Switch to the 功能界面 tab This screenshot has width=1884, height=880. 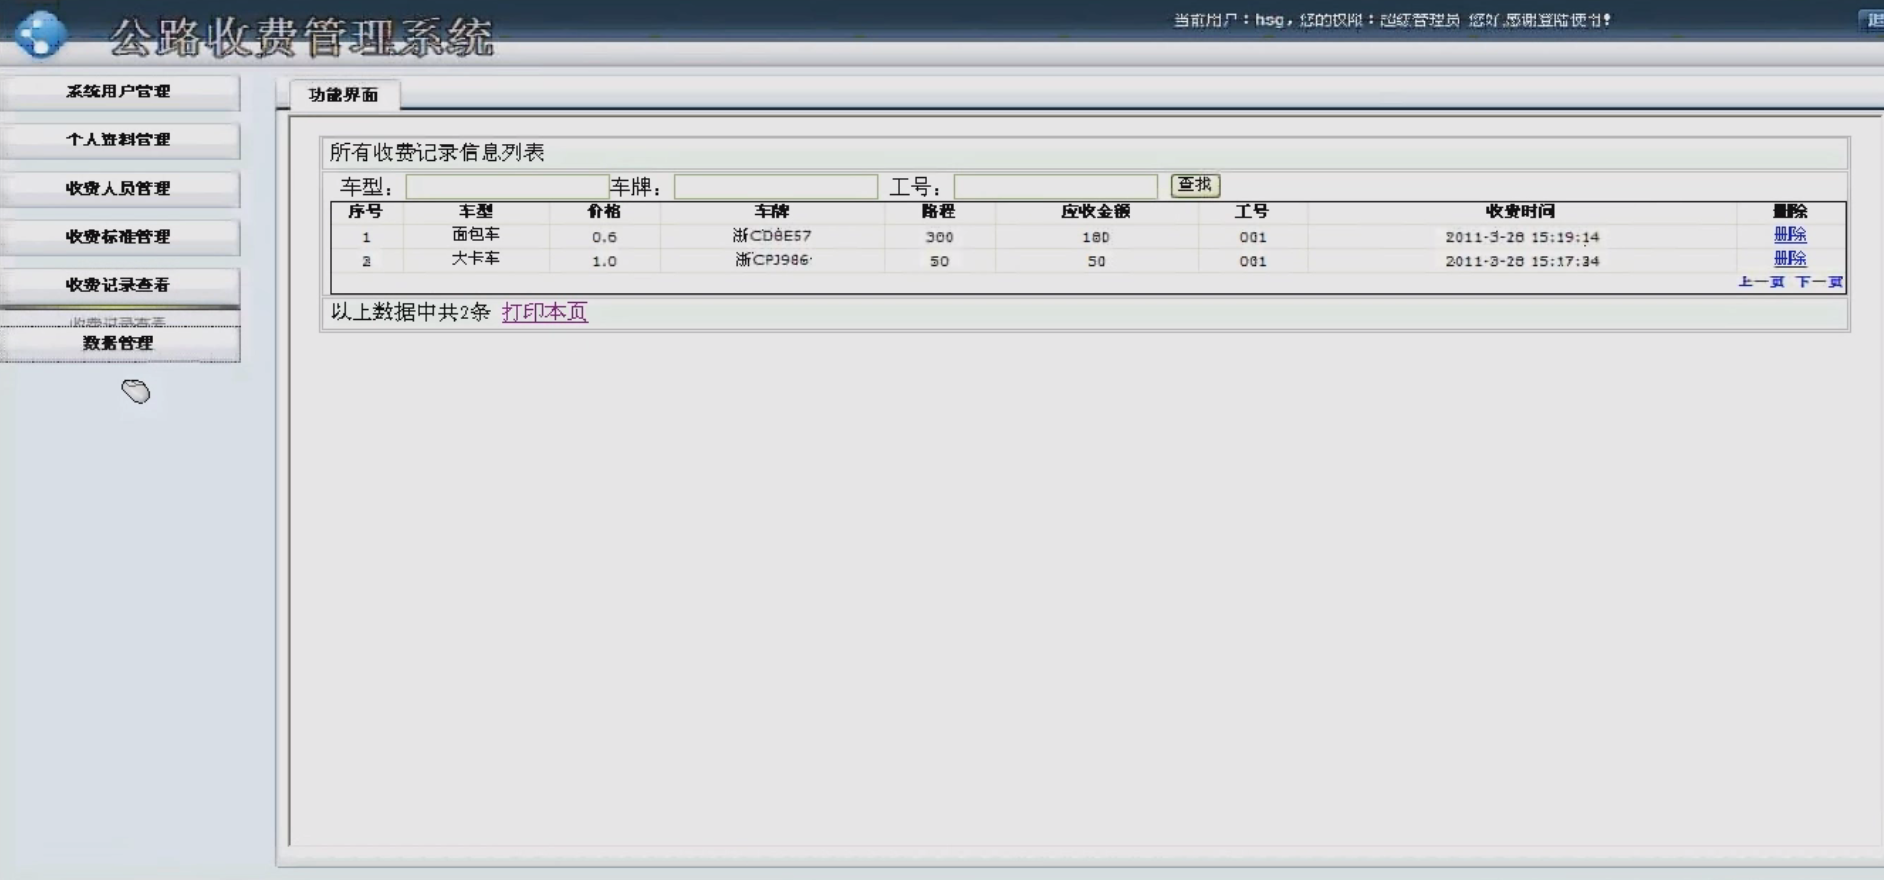tap(343, 95)
